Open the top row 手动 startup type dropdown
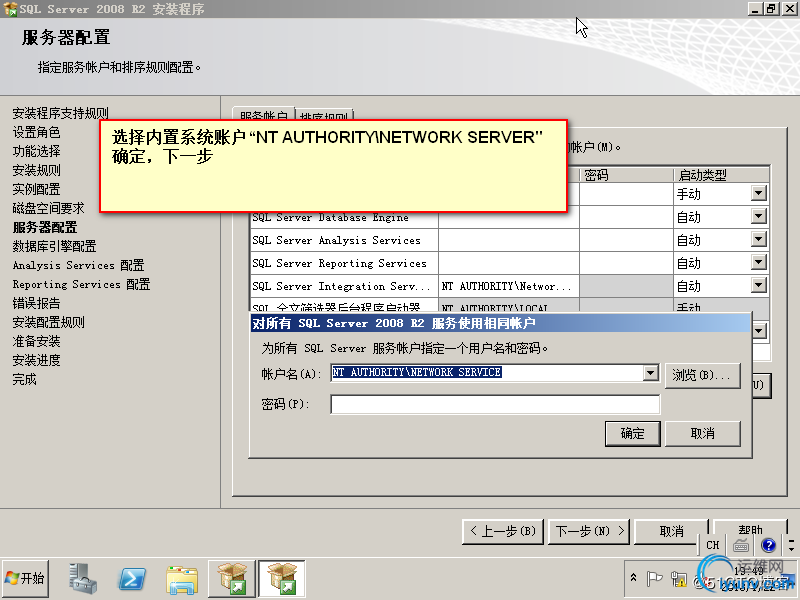 (759, 193)
